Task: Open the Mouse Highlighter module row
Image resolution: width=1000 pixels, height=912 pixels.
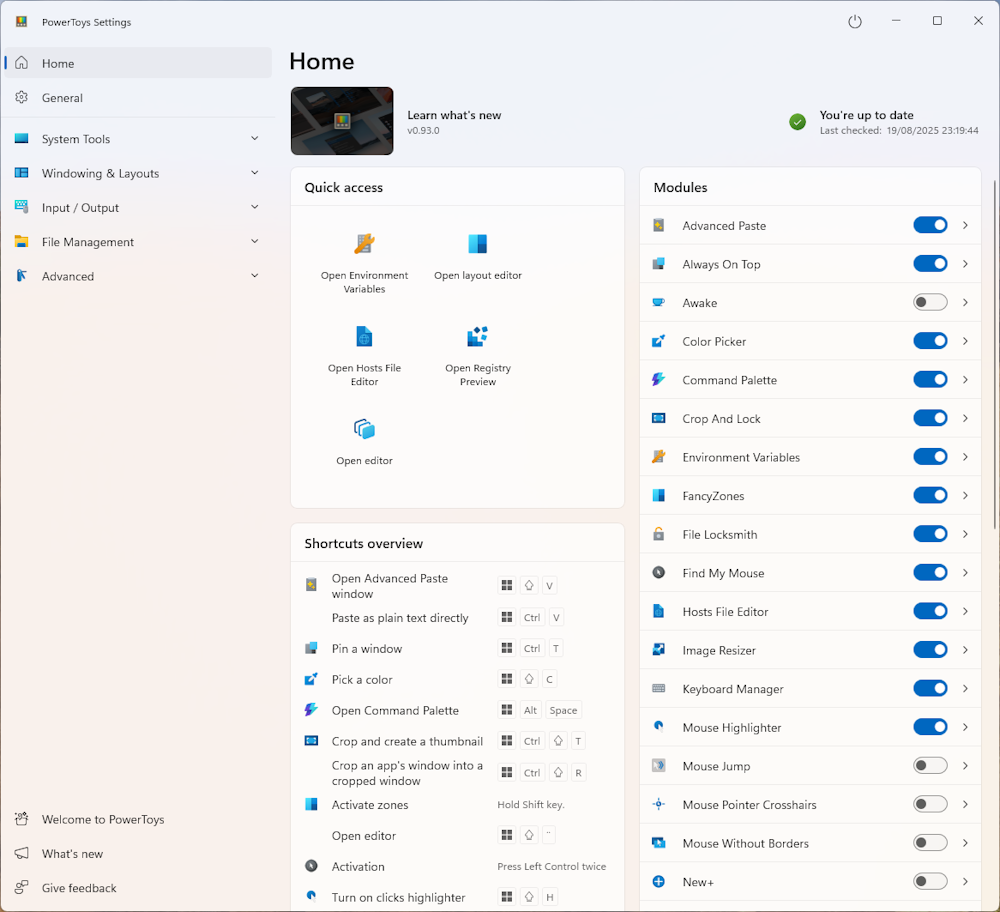Action: (810, 727)
